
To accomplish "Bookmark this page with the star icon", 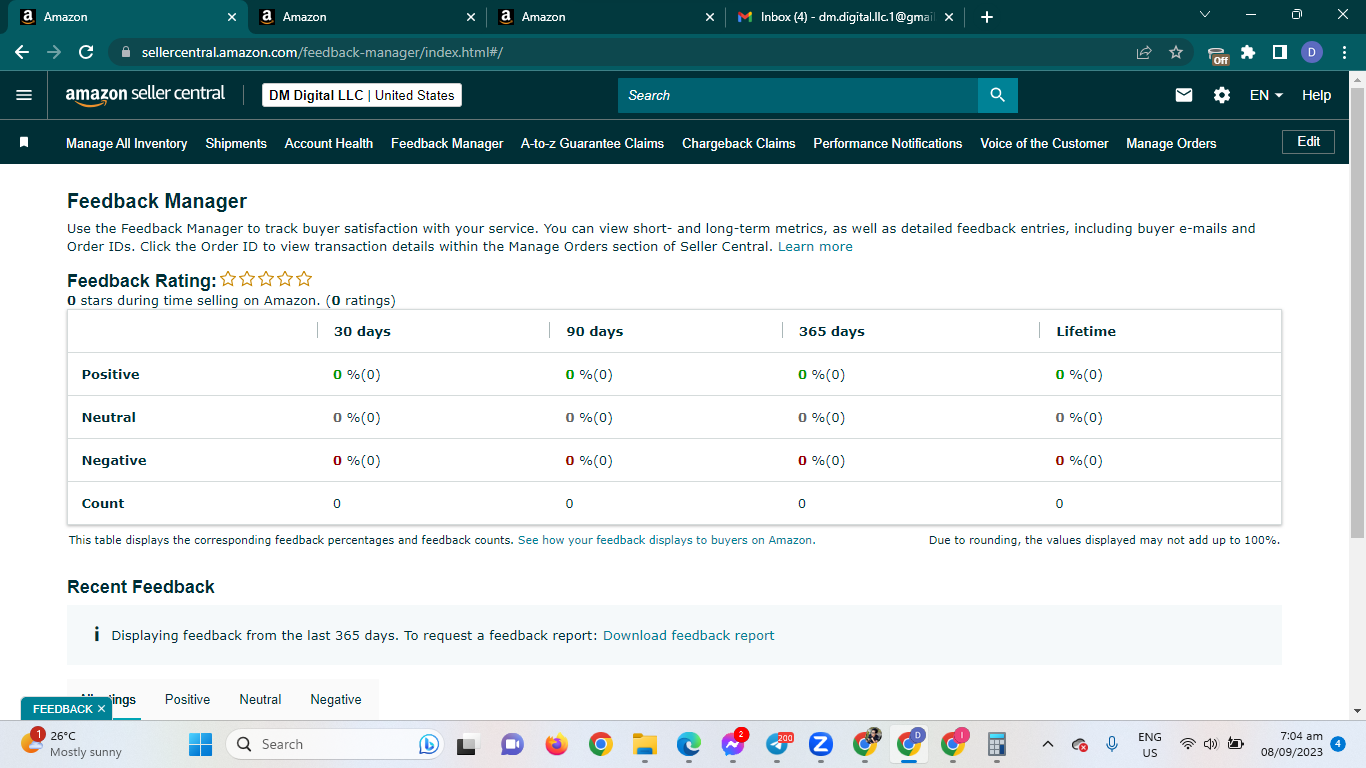I will click(x=1176, y=52).
